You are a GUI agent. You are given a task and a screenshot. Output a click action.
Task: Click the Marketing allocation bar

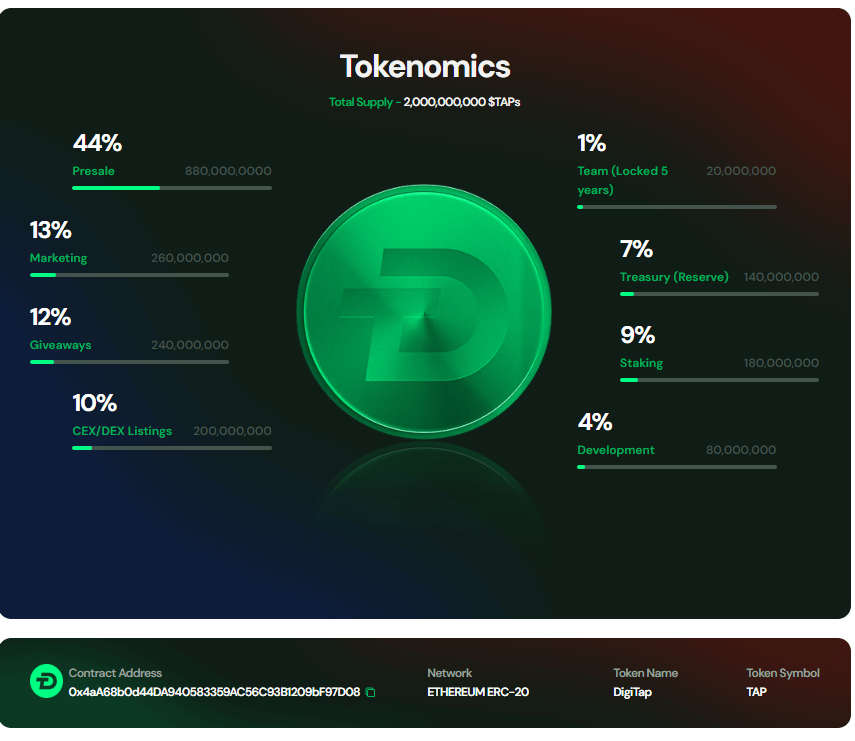tap(129, 275)
